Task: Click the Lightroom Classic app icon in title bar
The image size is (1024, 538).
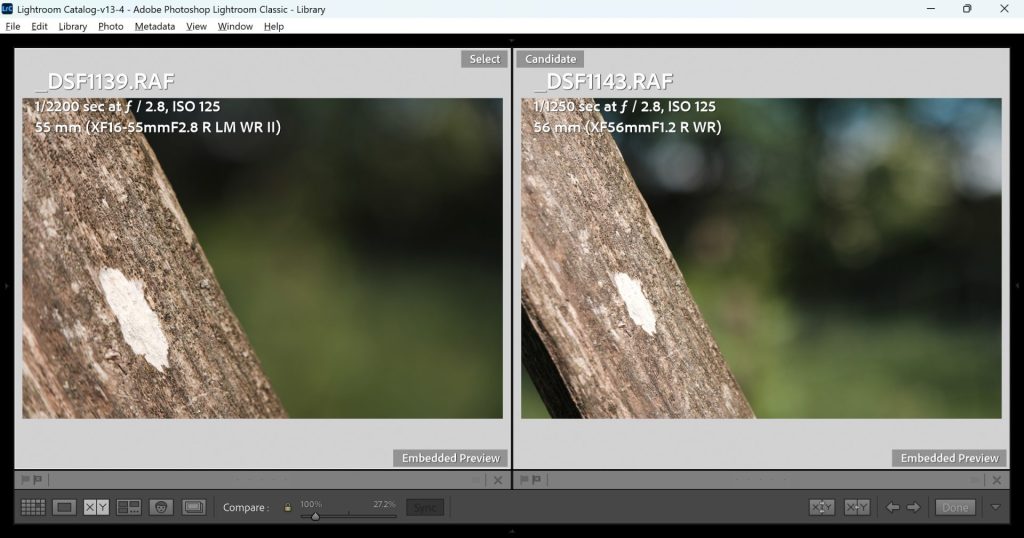Action: (7, 8)
